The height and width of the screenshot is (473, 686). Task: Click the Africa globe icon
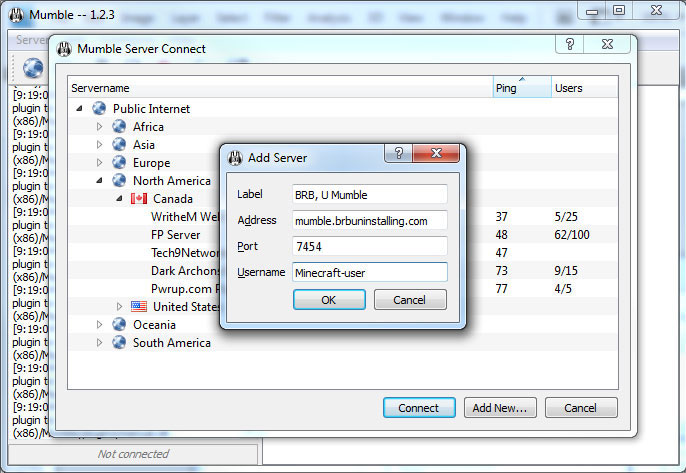point(119,126)
